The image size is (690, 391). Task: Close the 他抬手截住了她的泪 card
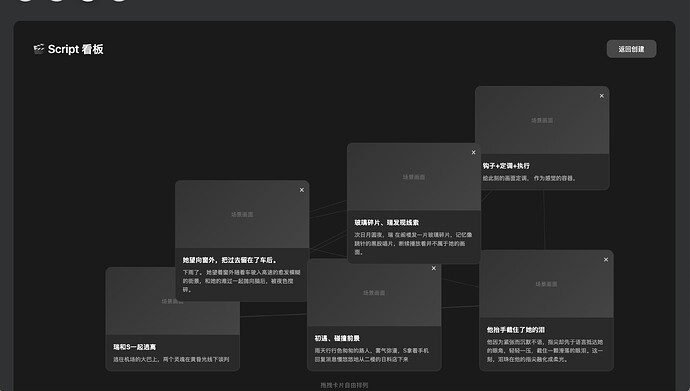(606, 260)
